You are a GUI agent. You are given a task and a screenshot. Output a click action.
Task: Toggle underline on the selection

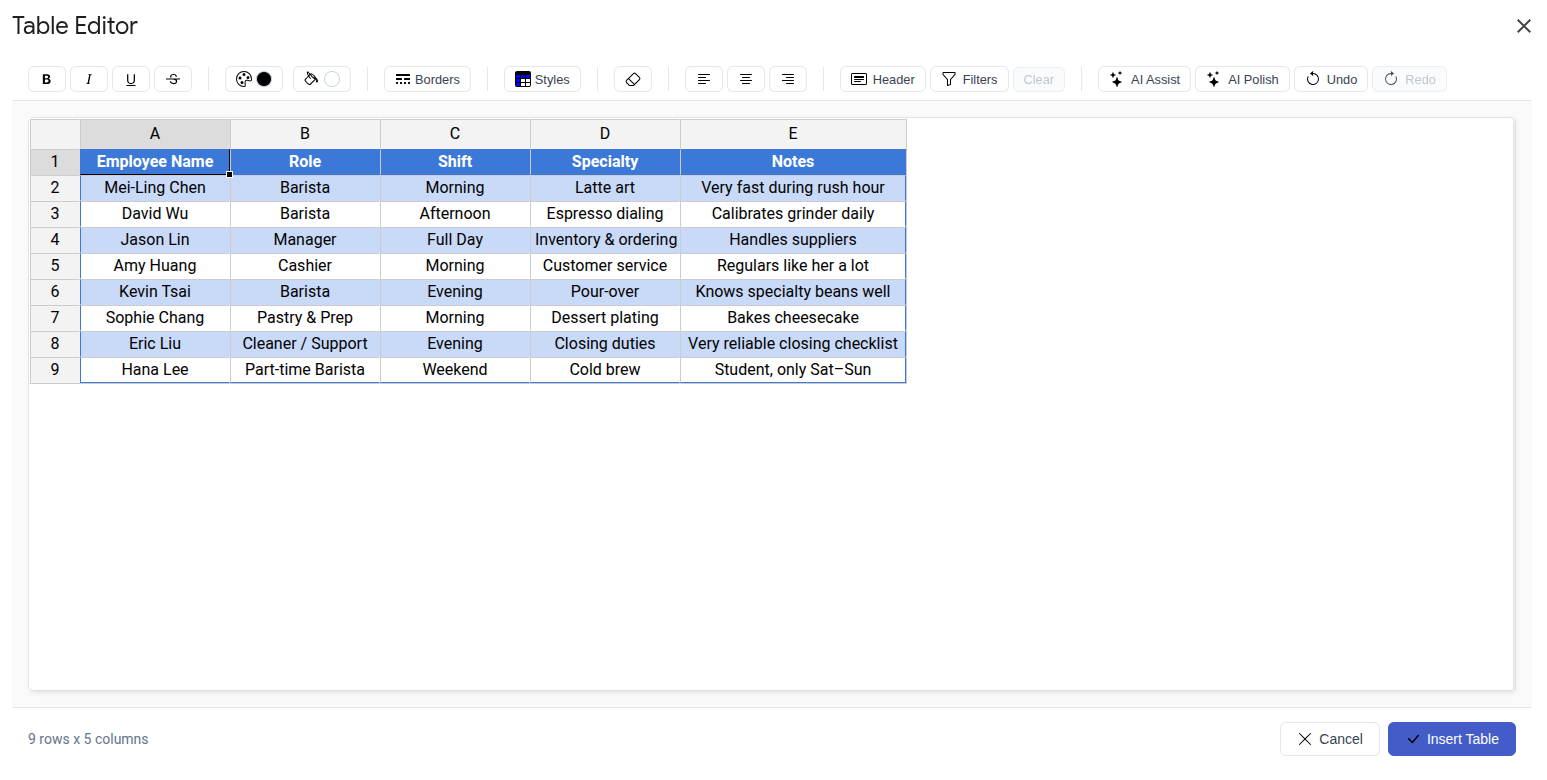(x=130, y=79)
